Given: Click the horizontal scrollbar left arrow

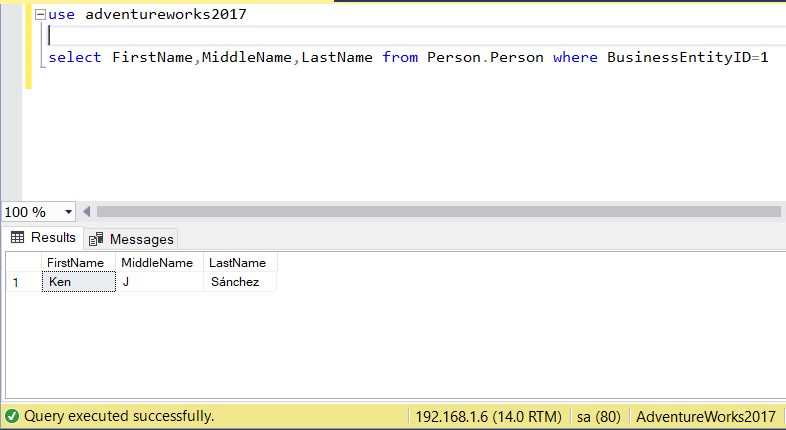Looking at the screenshot, I should [87, 212].
